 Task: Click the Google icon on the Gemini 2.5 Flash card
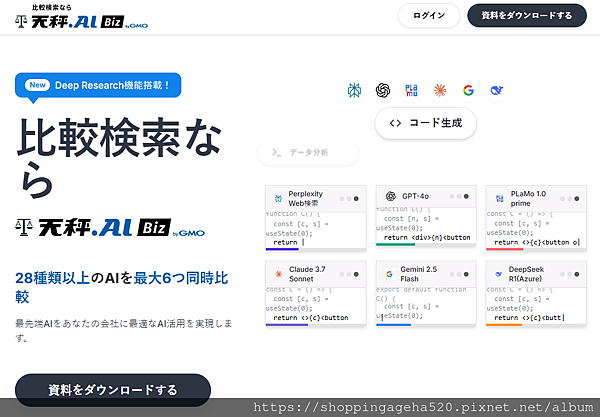[389, 274]
